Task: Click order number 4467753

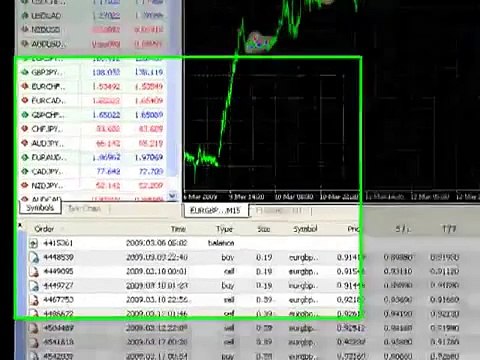Action: (58, 300)
